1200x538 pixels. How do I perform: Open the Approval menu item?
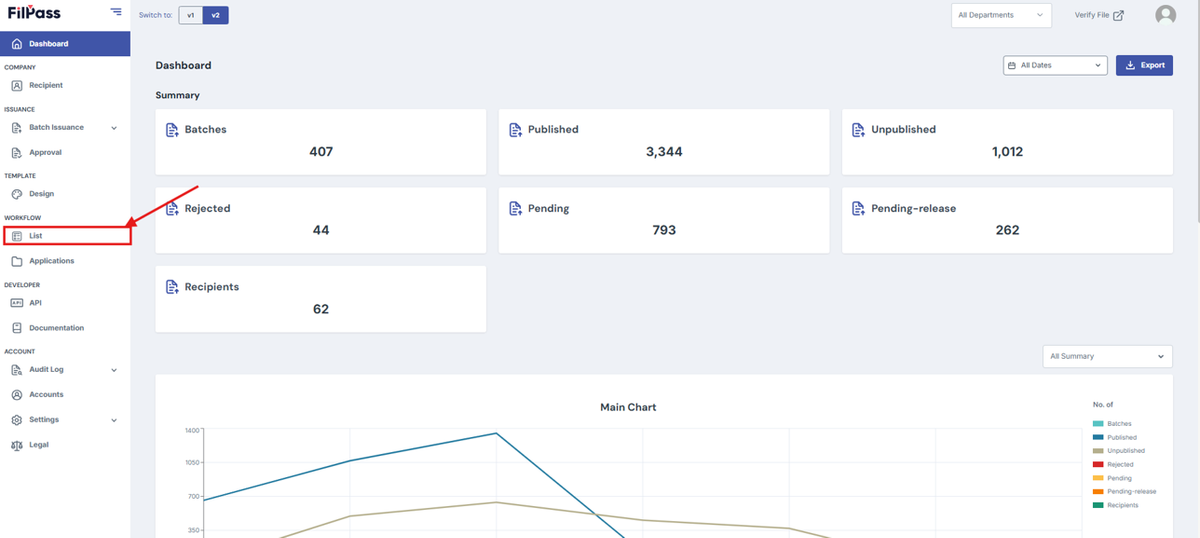tap(65, 152)
